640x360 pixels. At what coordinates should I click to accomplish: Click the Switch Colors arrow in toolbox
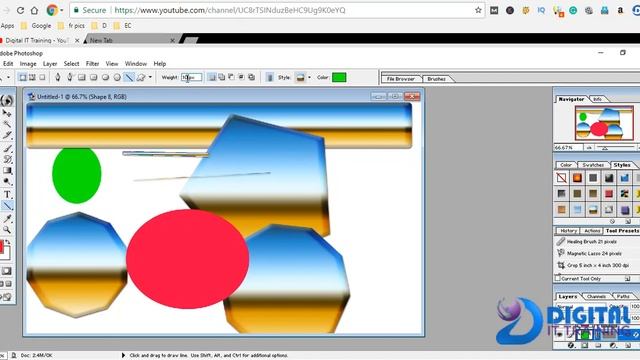[x=8, y=242]
